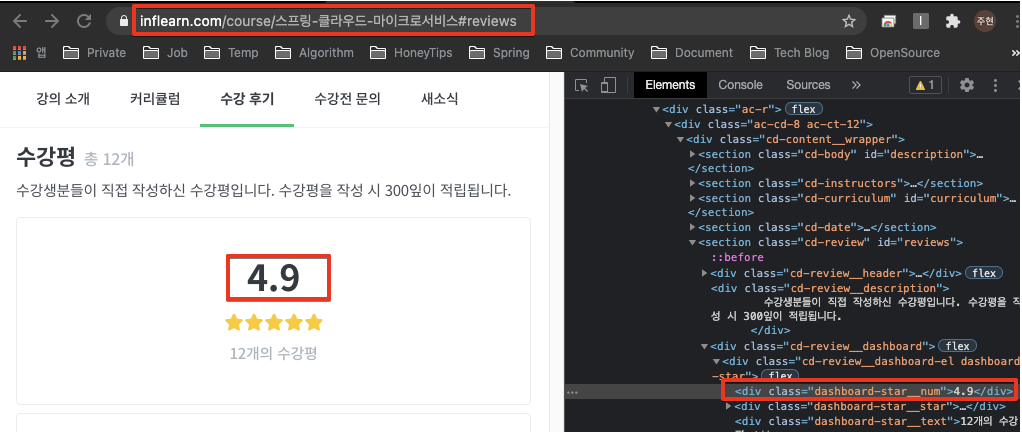Select the dashboard-star__num div row
The image size is (1022, 432).
point(873,392)
